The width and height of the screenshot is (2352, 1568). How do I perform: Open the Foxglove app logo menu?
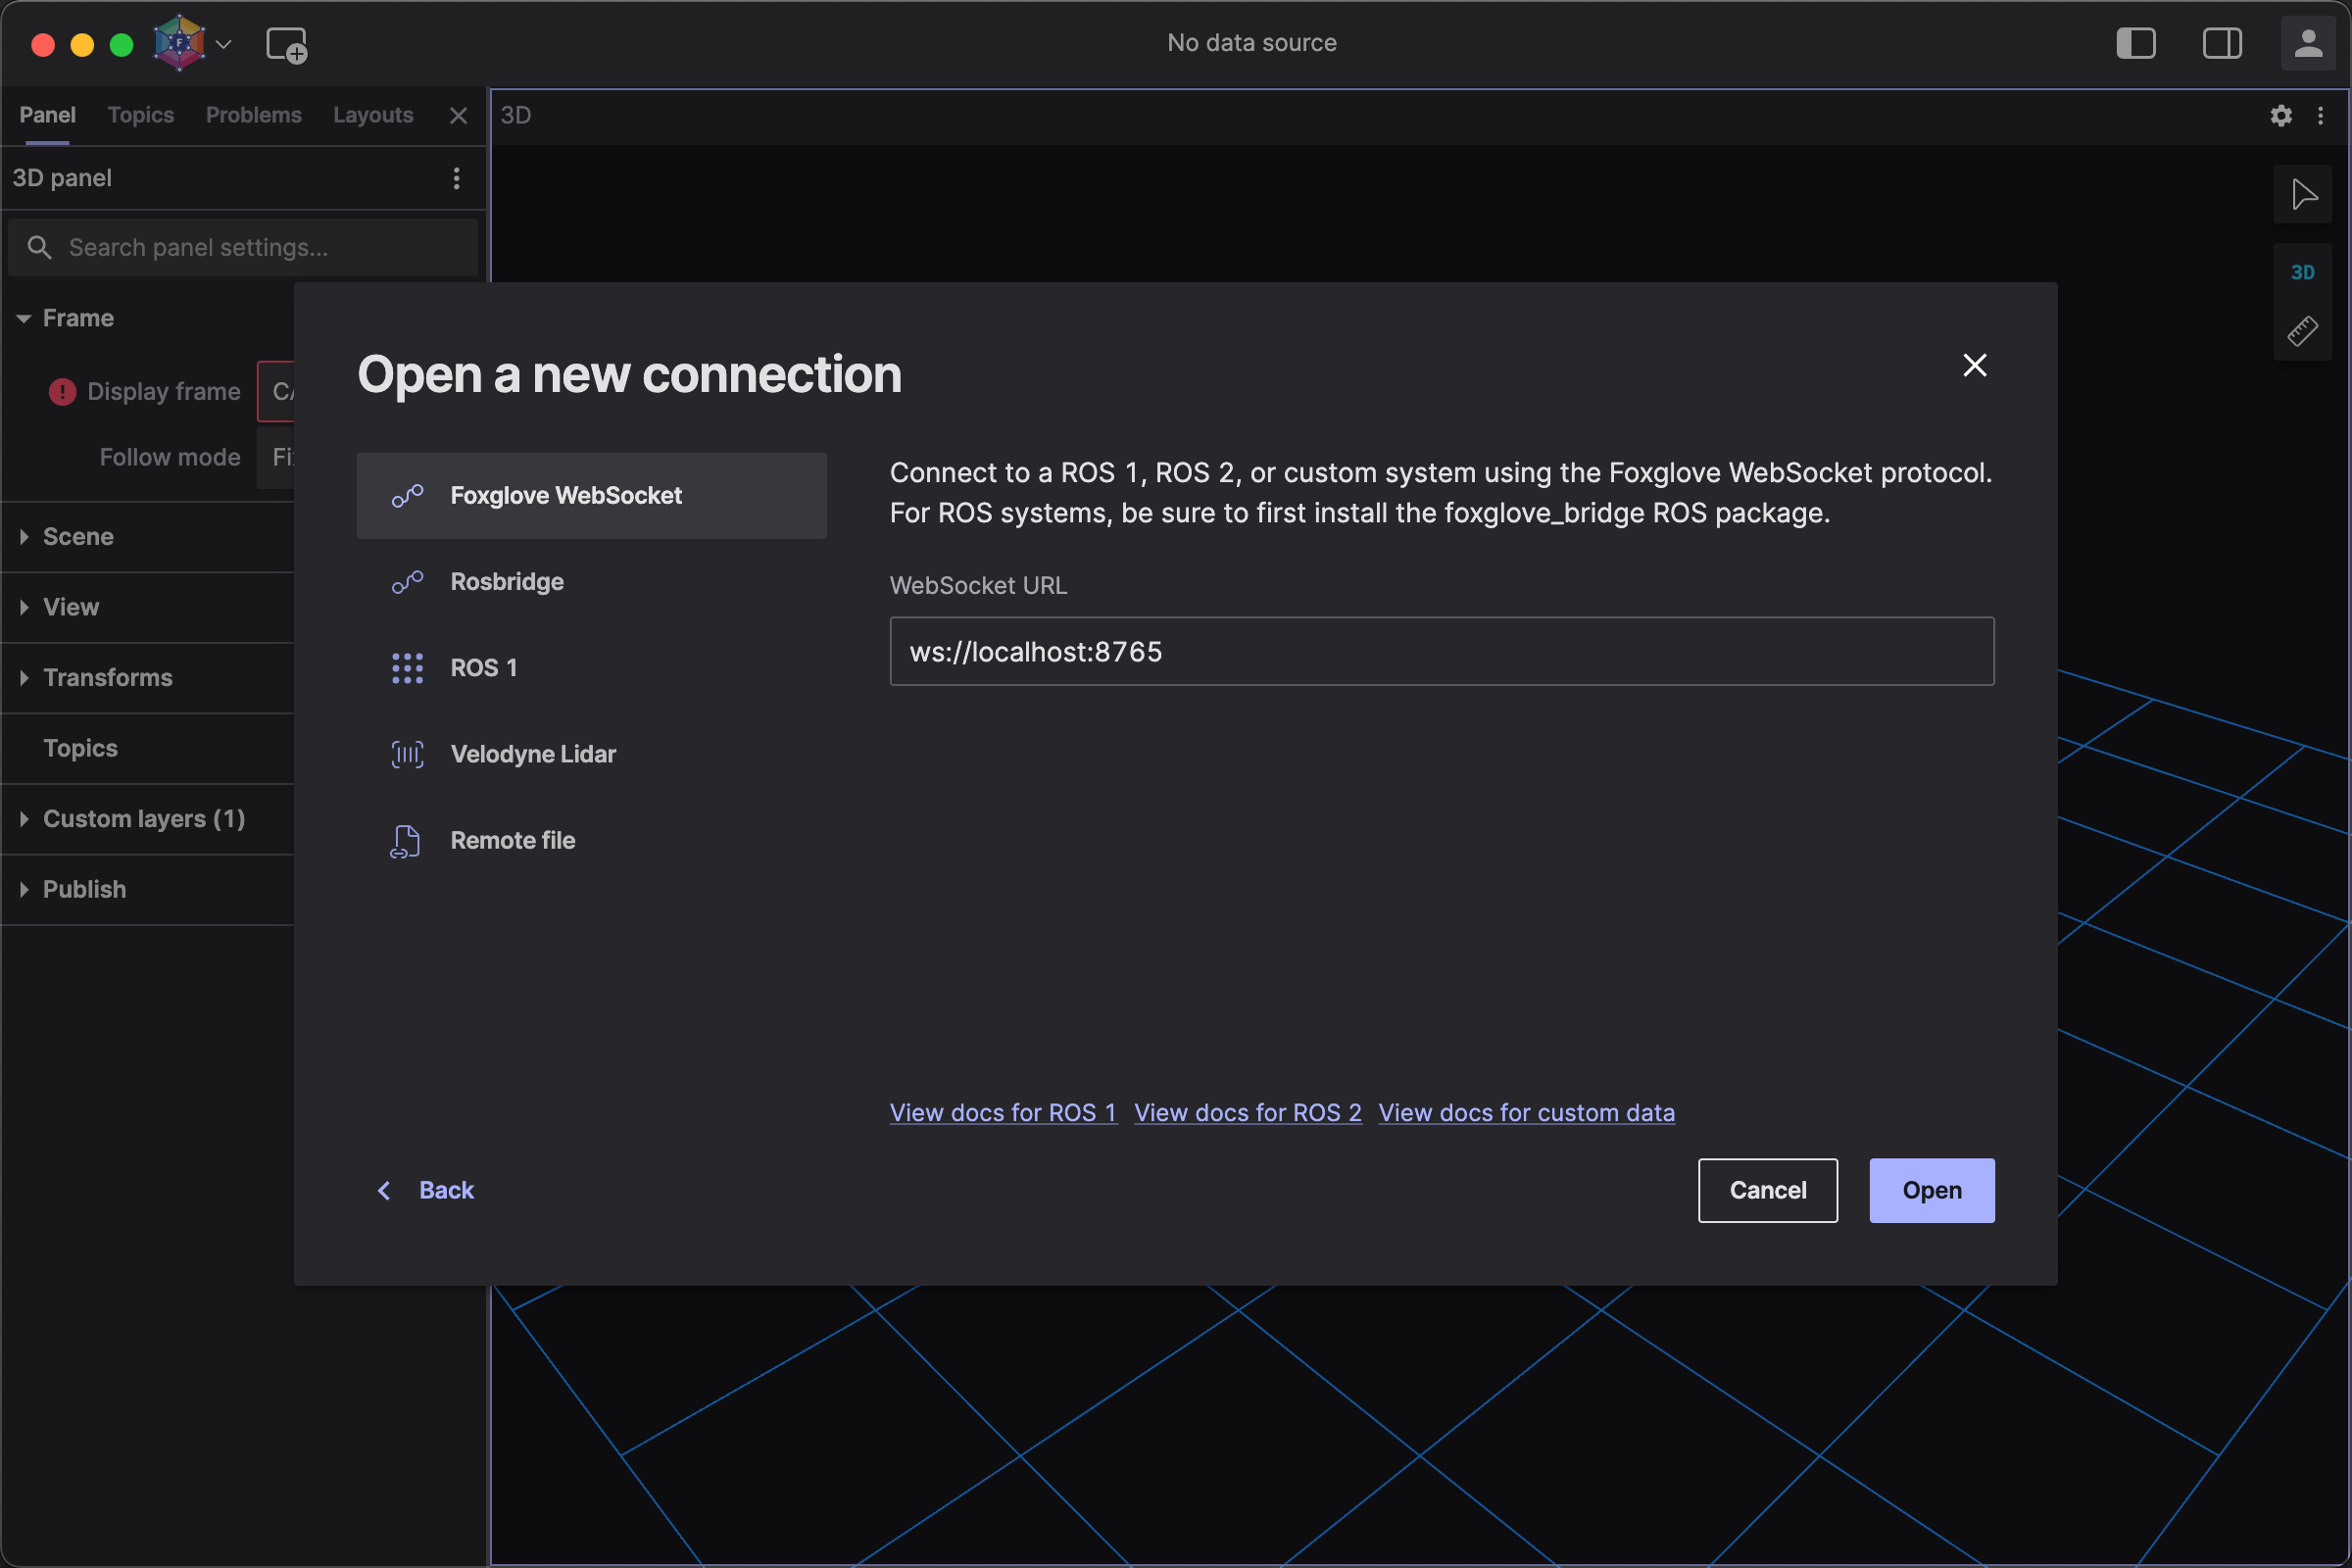(x=179, y=43)
